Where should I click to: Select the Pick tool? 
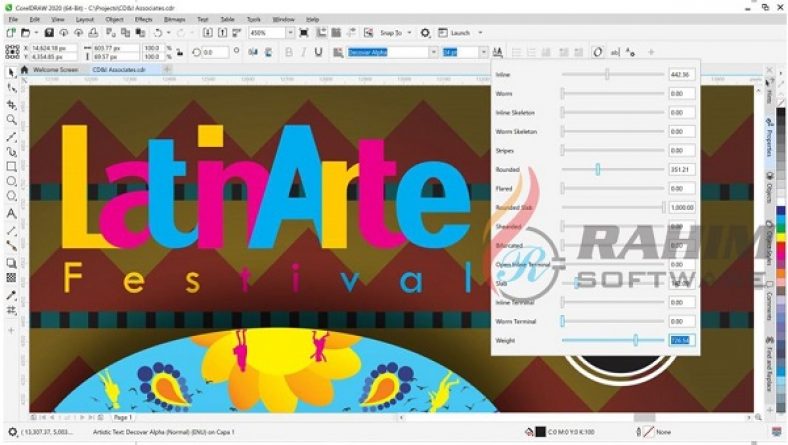11,73
